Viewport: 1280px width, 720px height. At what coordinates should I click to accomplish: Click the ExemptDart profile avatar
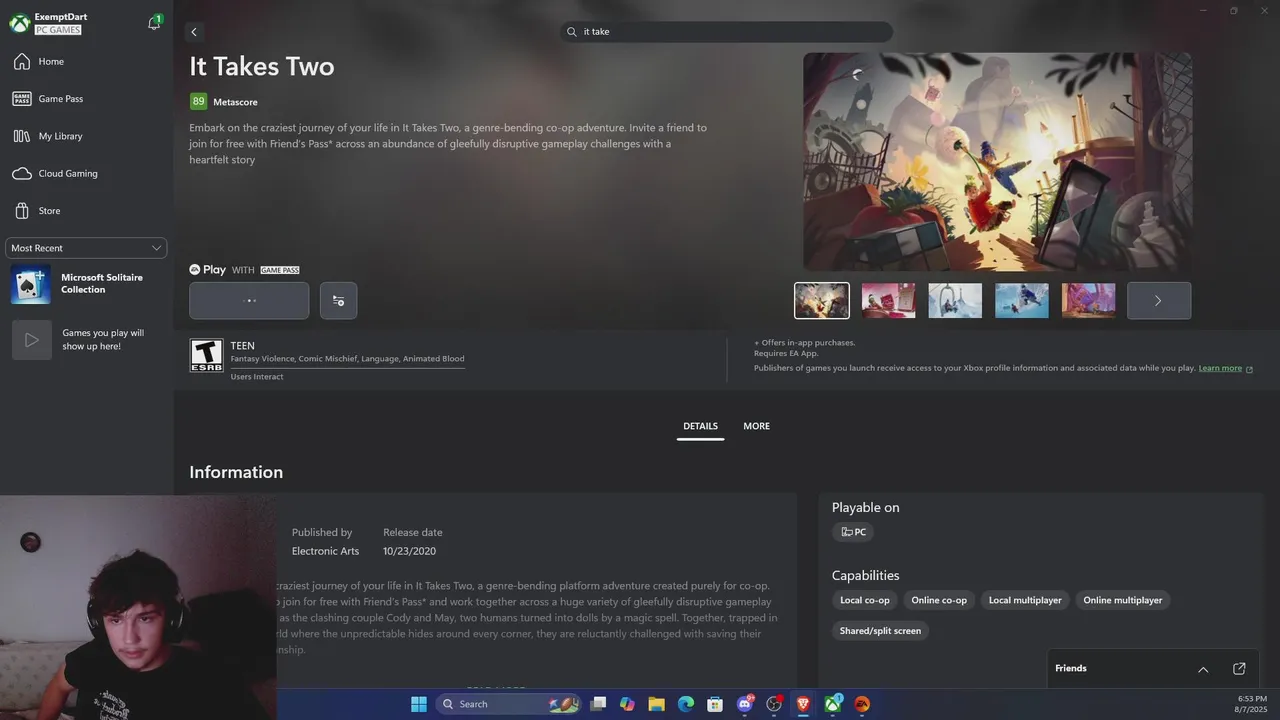(19, 23)
